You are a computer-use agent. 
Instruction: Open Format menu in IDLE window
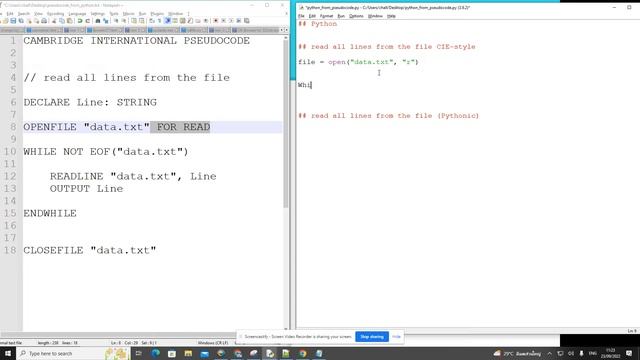pyautogui.click(x=327, y=16)
